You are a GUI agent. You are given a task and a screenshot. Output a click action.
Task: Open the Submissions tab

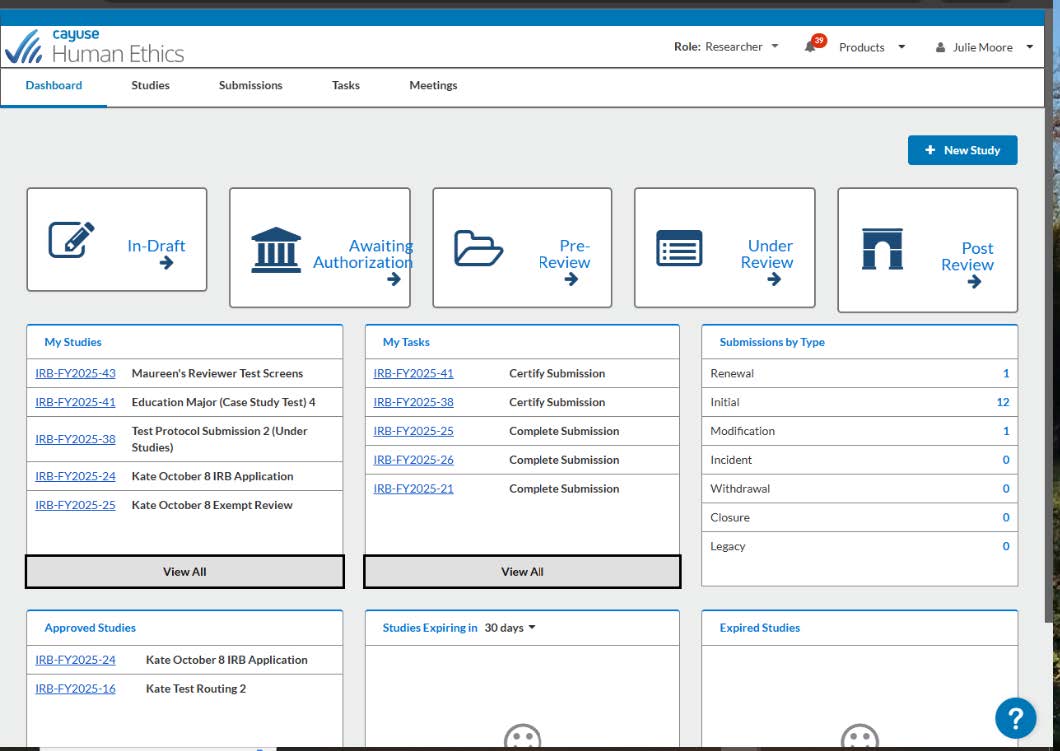coord(251,85)
